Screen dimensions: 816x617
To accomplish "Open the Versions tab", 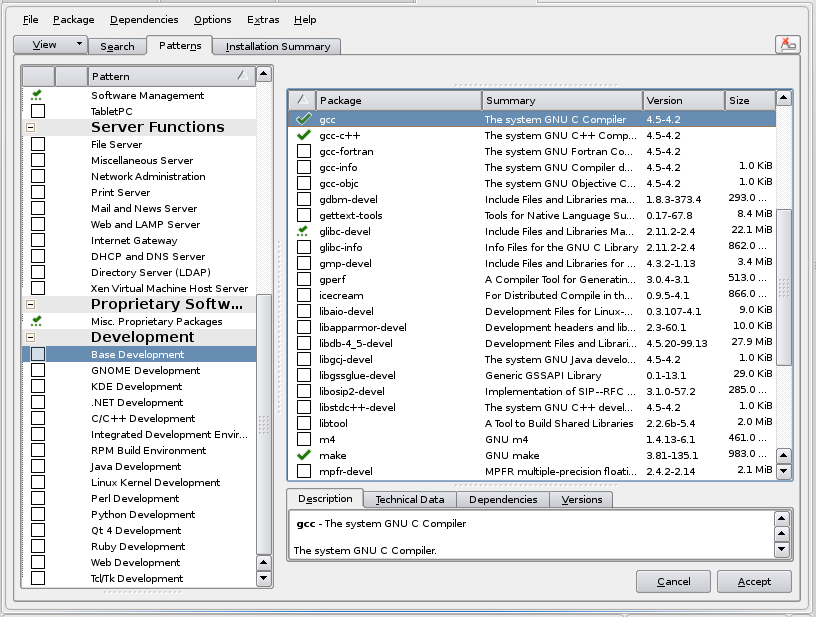I will [x=582, y=499].
